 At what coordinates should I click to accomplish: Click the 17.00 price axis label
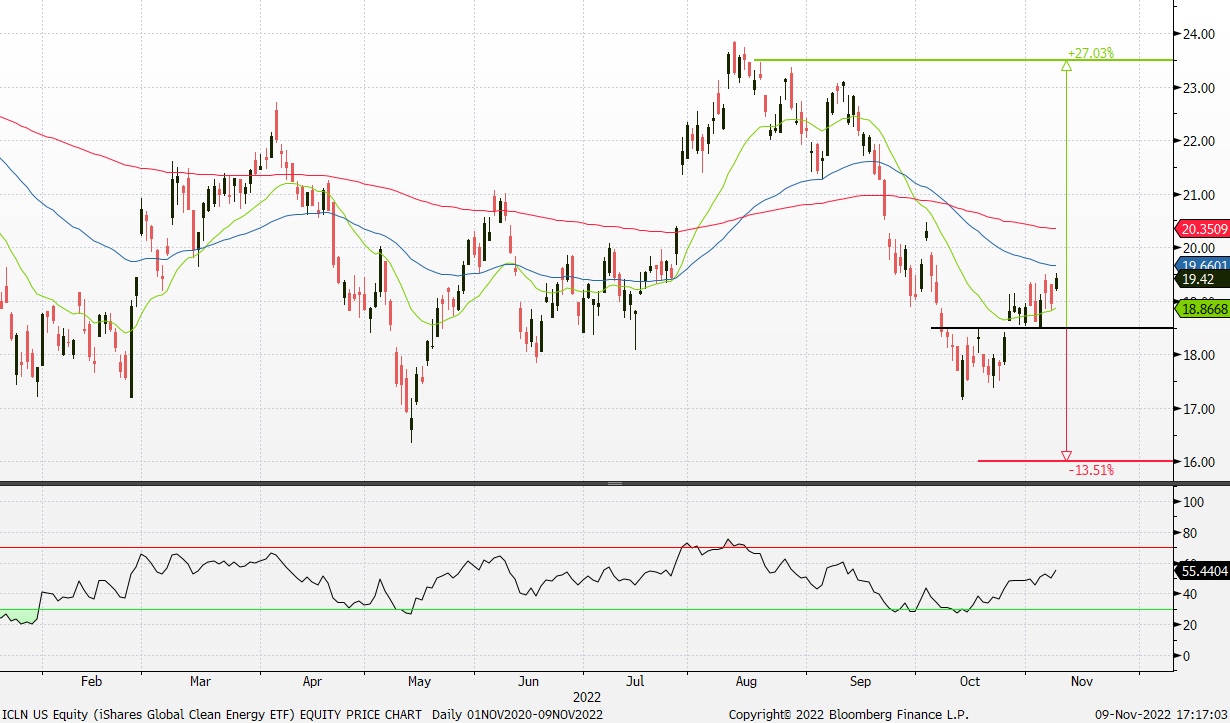tap(1198, 409)
